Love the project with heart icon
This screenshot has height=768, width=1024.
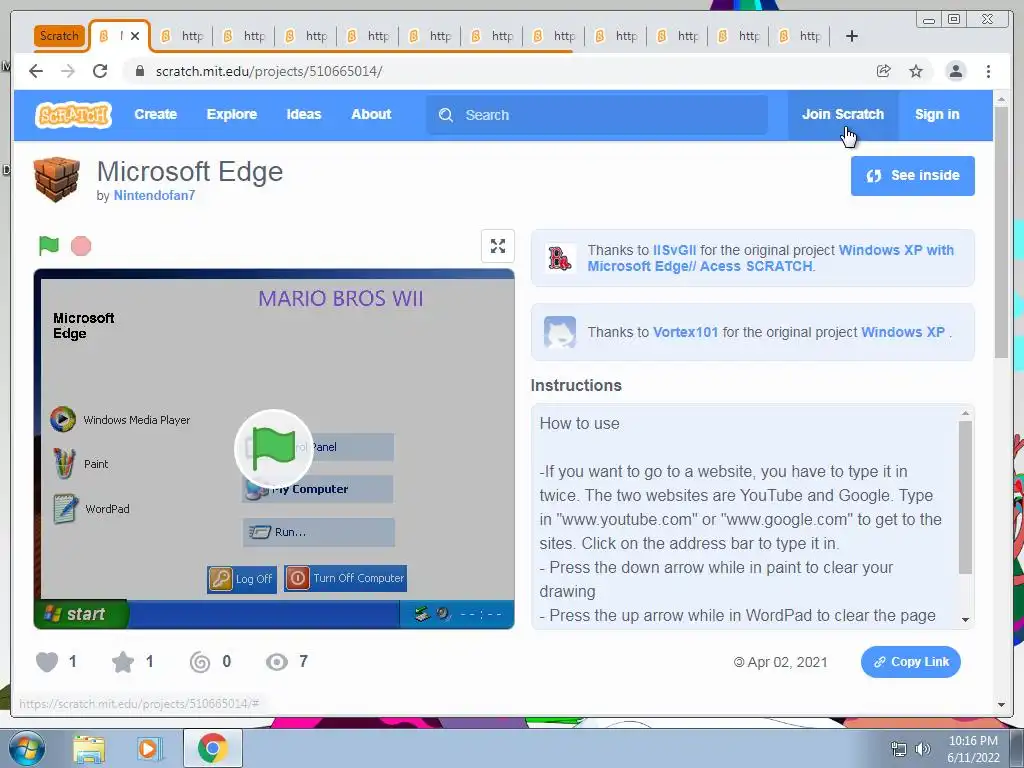click(x=47, y=662)
